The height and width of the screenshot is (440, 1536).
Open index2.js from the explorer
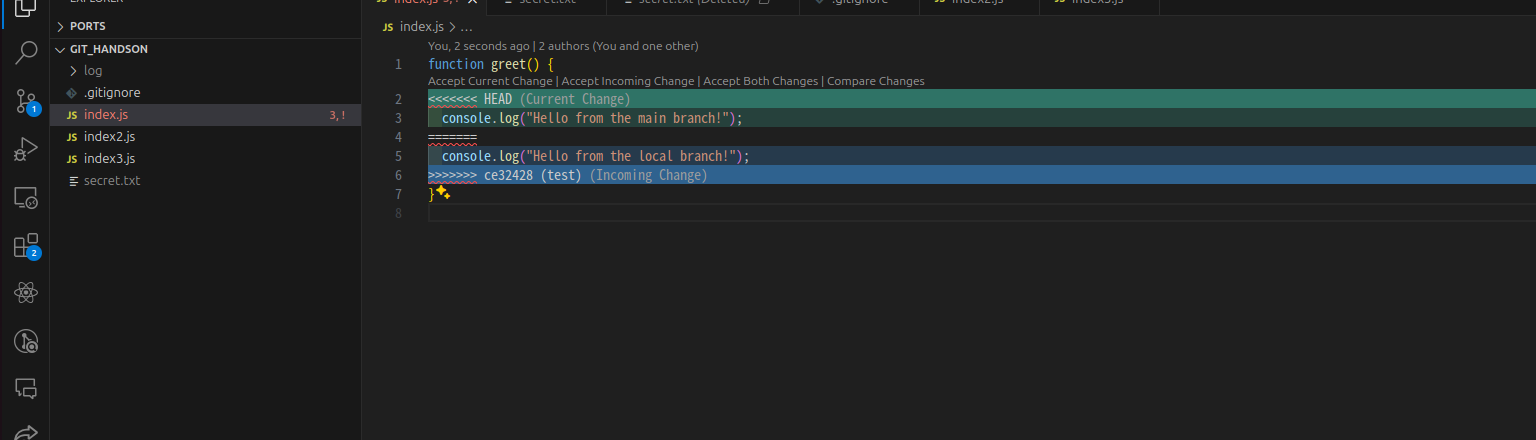click(205, 136)
